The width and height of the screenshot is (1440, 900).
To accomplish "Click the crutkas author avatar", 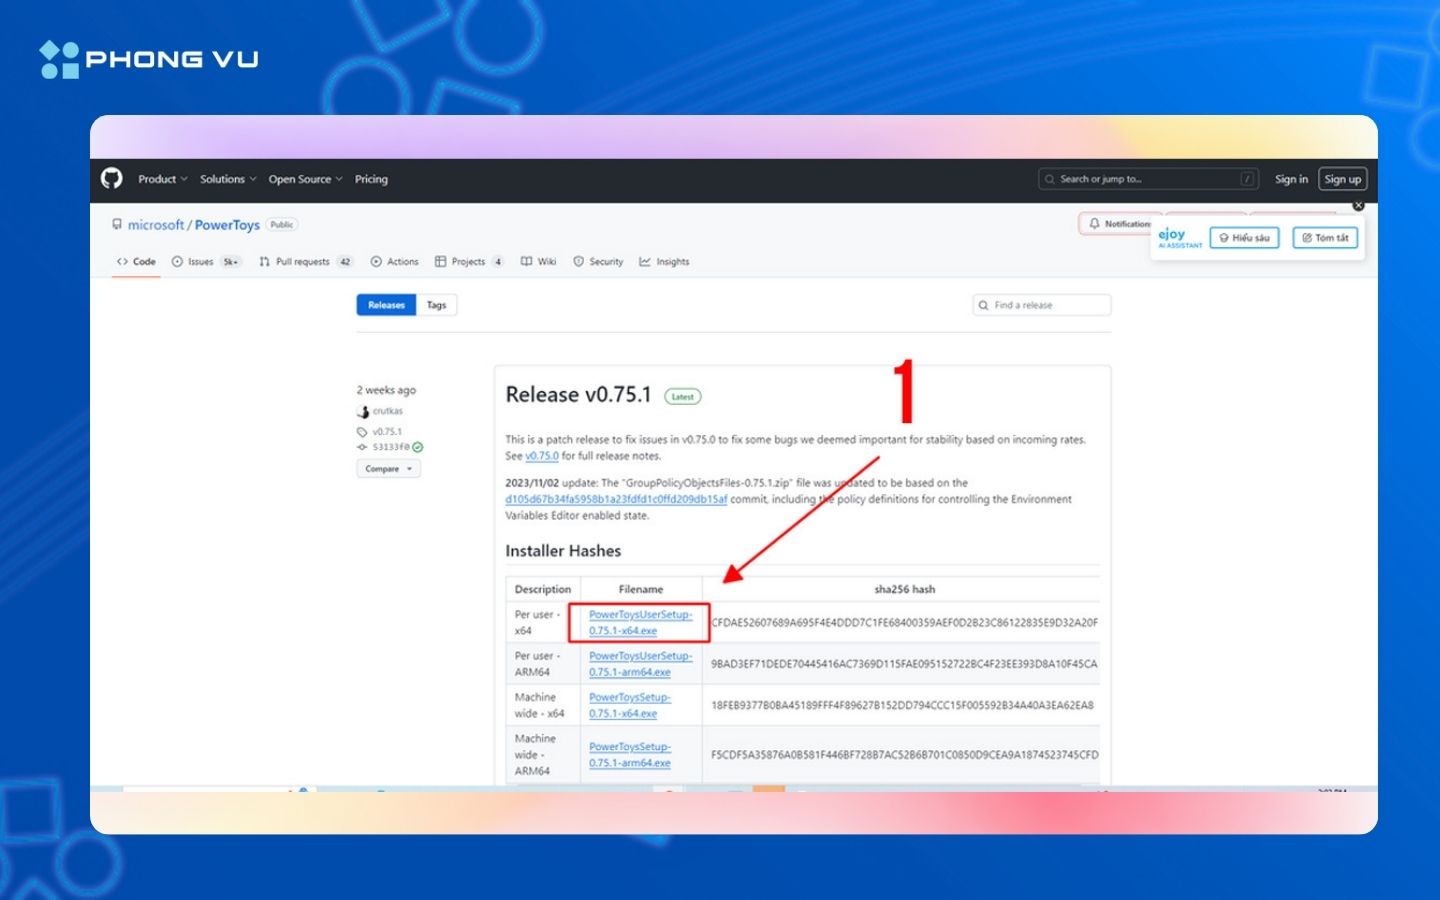I will click(363, 411).
